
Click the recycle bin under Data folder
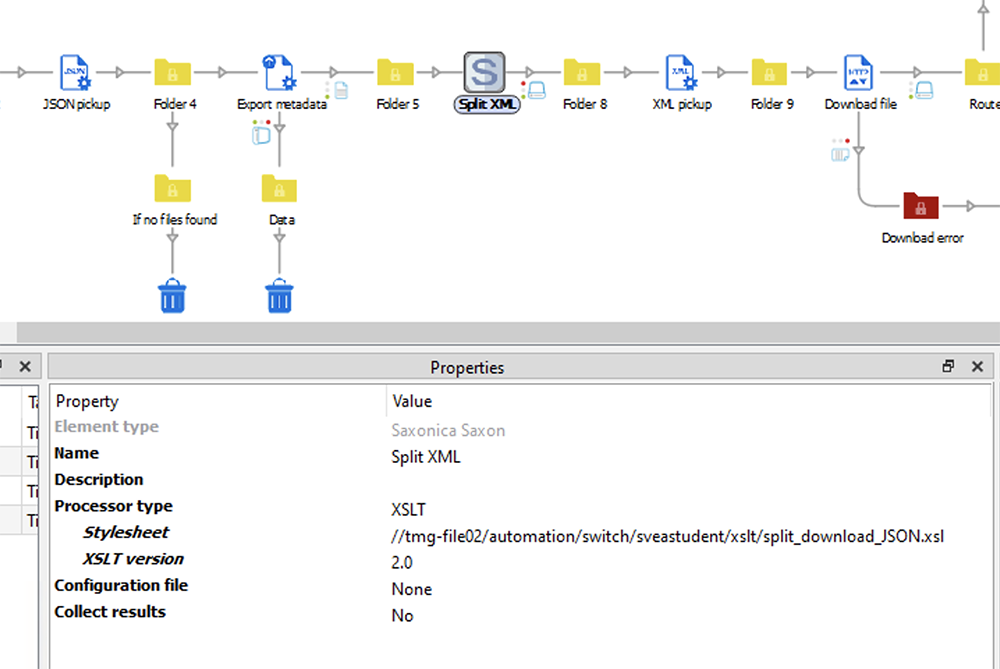[x=279, y=296]
